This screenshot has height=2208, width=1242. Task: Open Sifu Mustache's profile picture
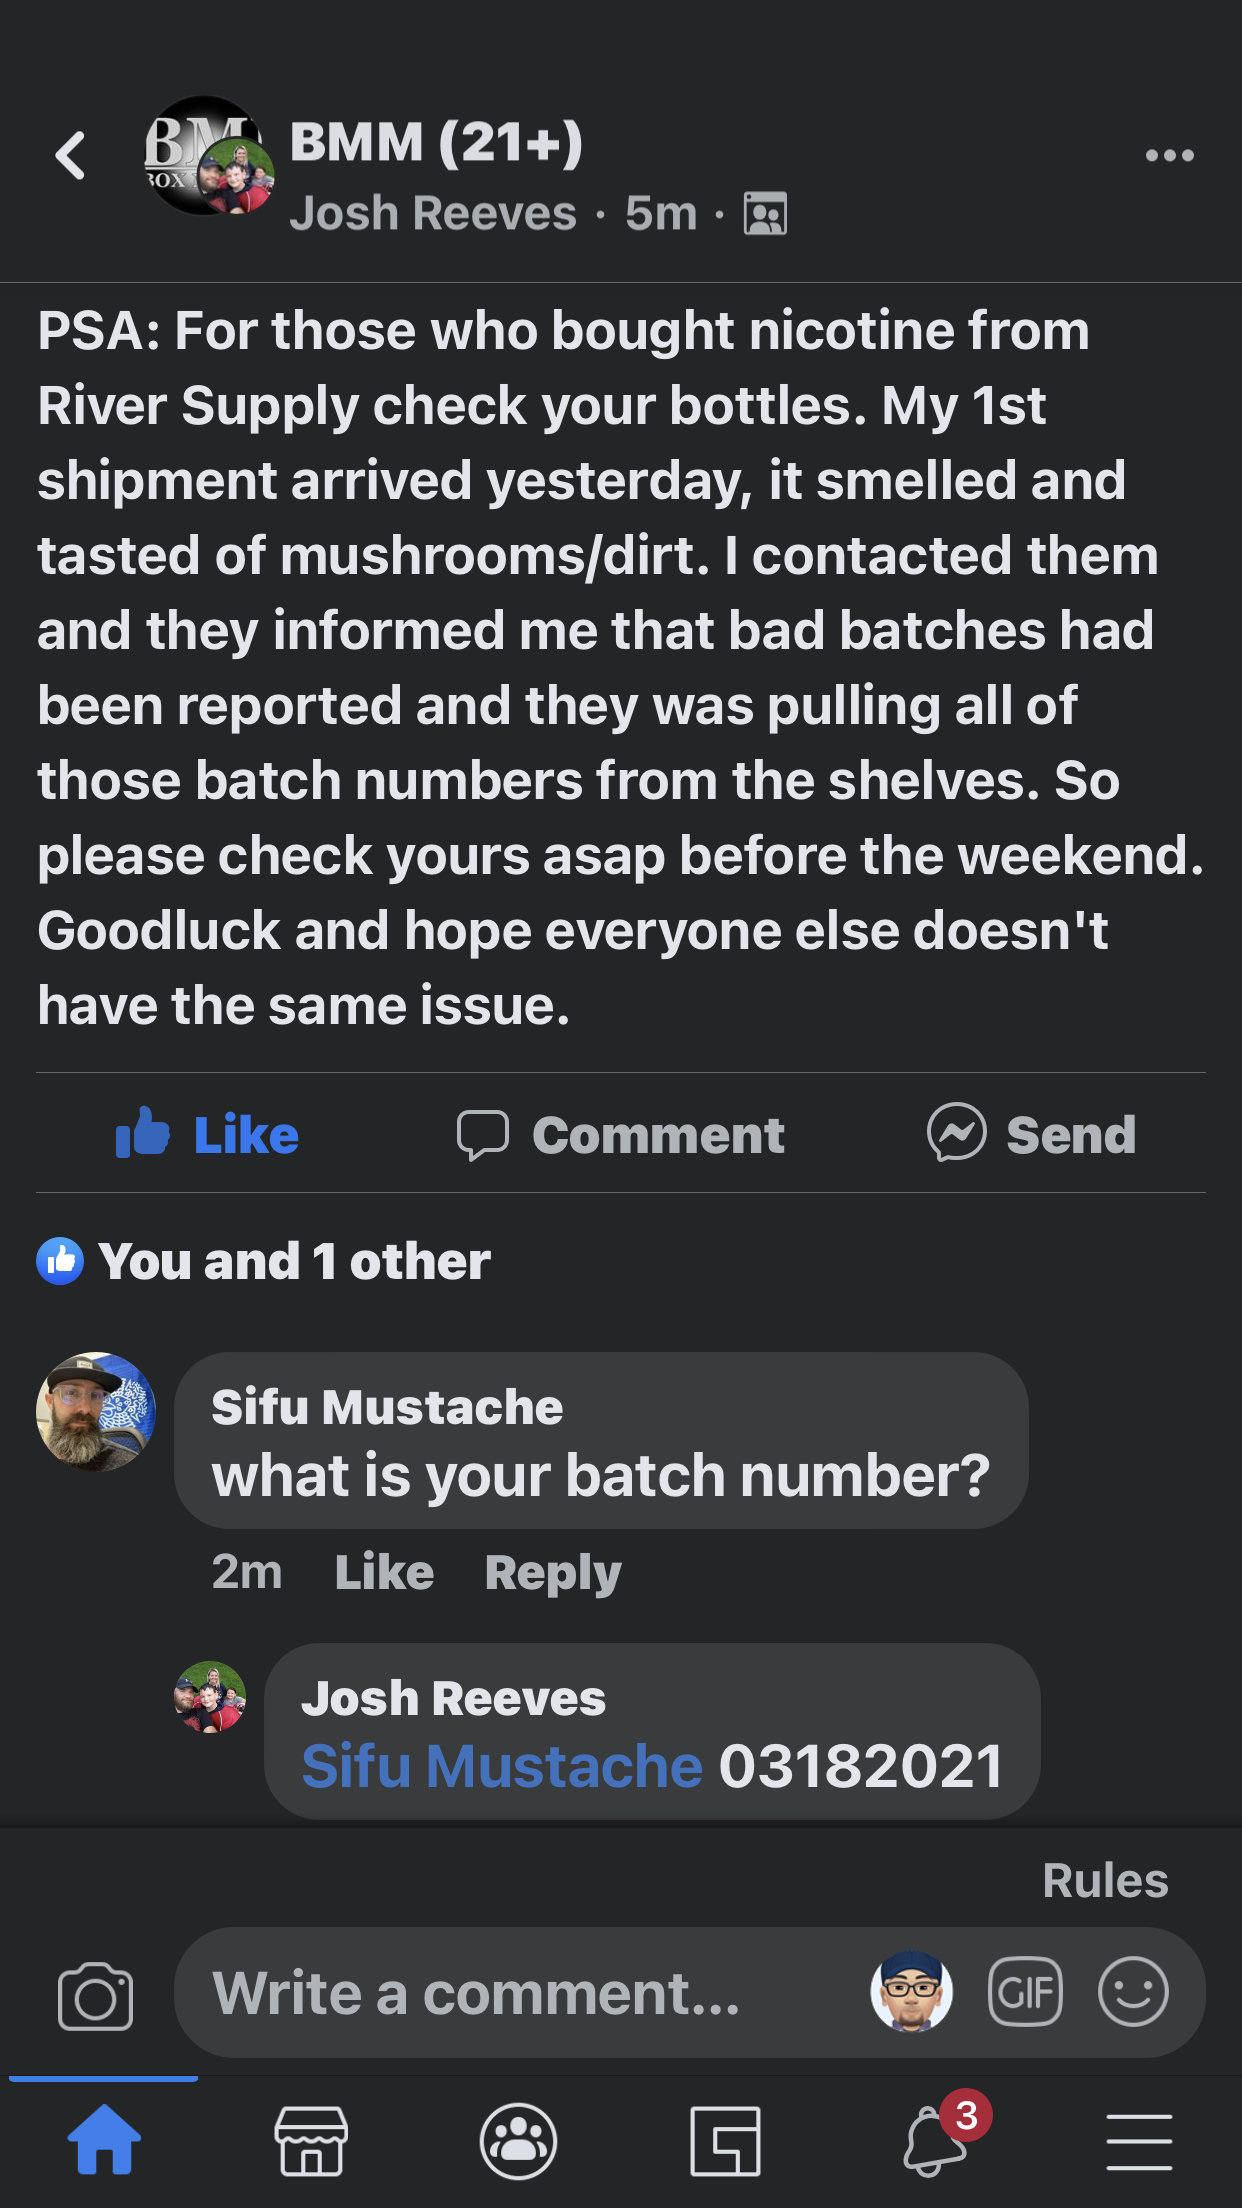[96, 1411]
